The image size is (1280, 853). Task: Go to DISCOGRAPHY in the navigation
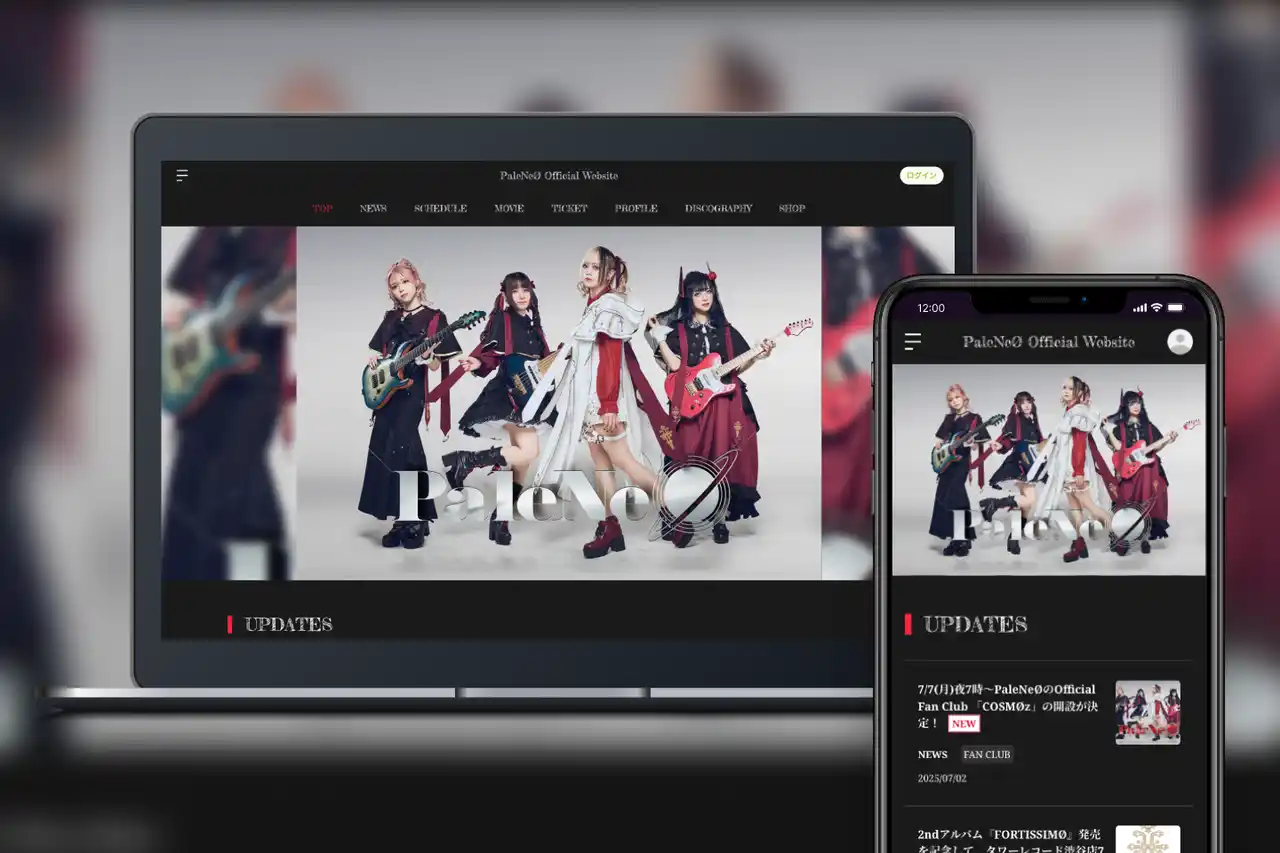point(718,208)
